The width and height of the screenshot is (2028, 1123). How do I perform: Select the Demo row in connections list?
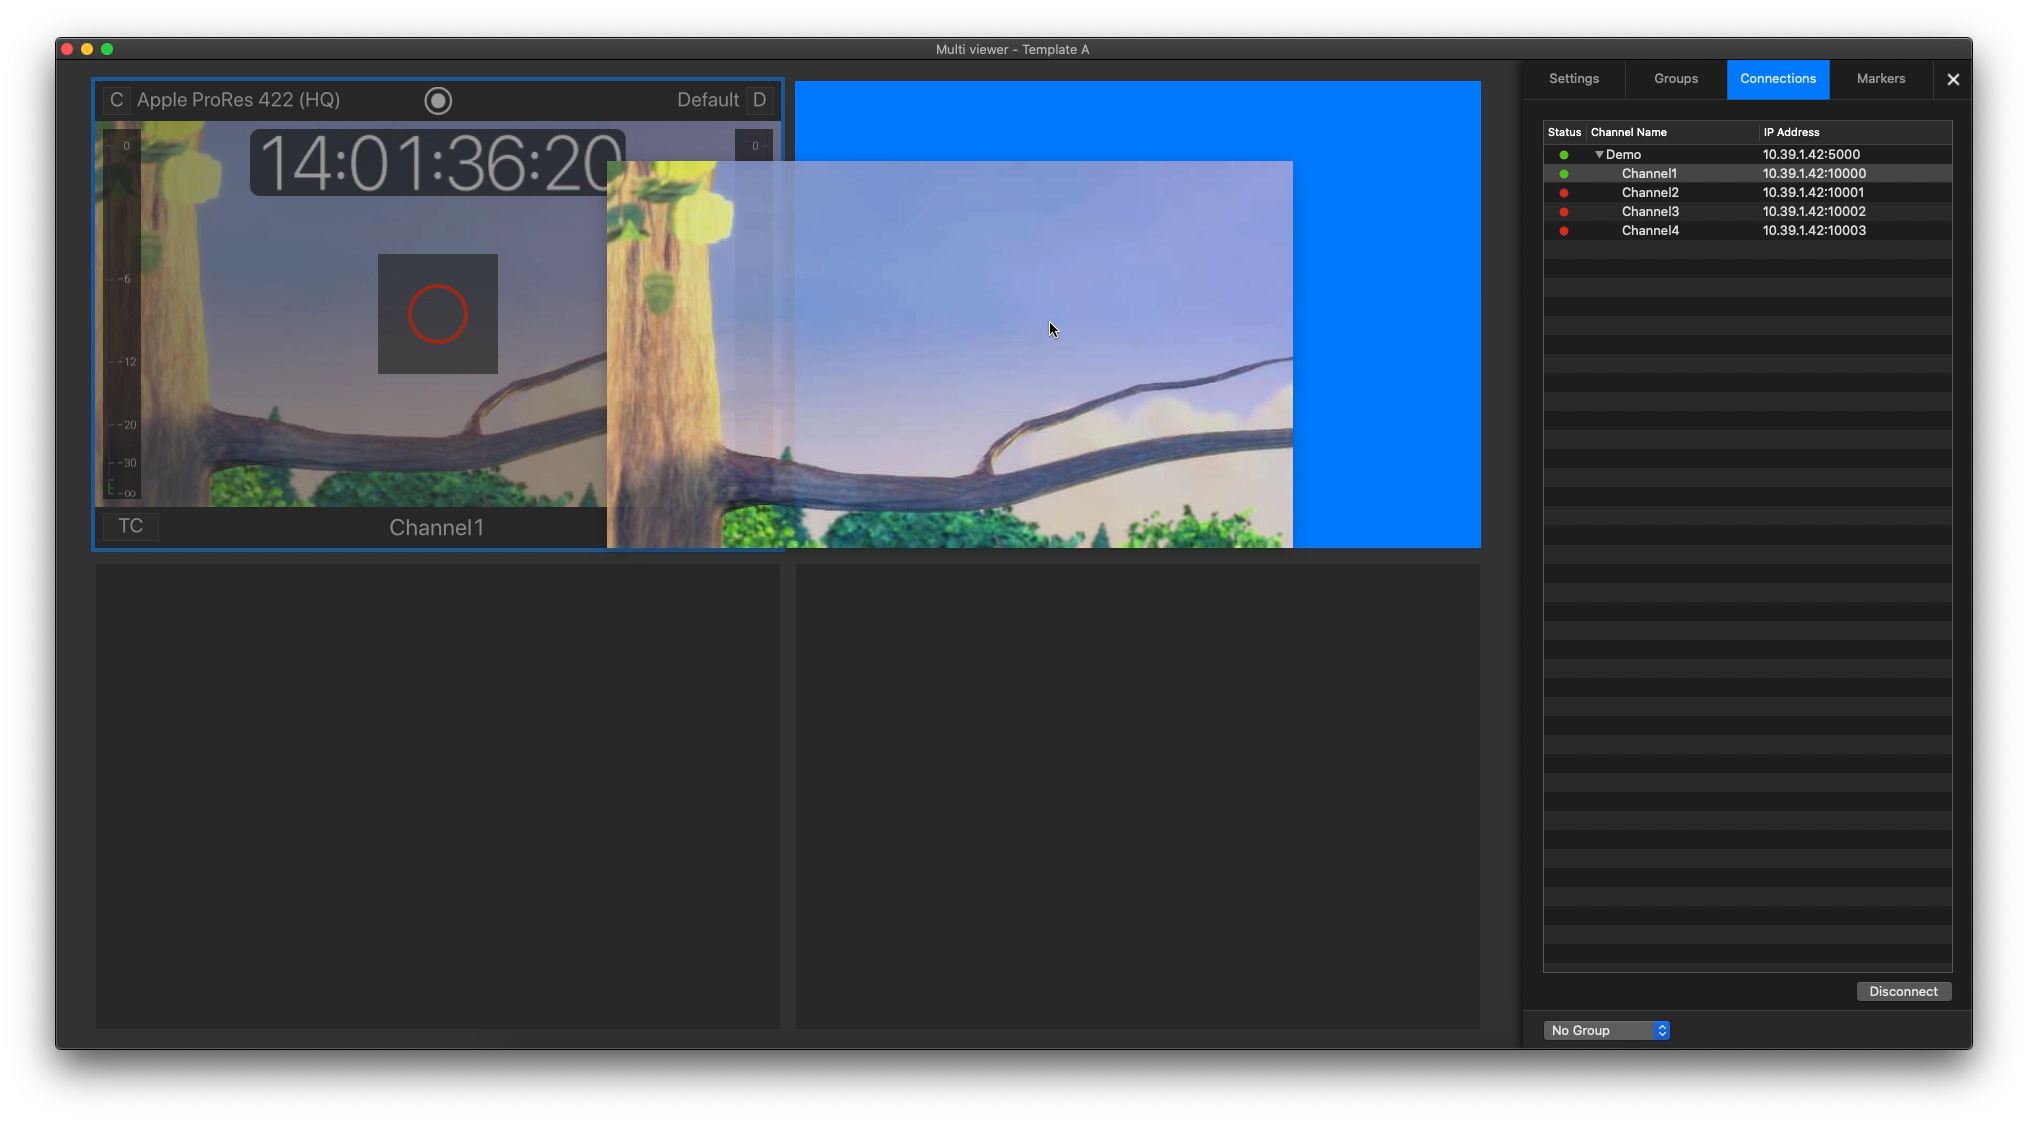1747,155
